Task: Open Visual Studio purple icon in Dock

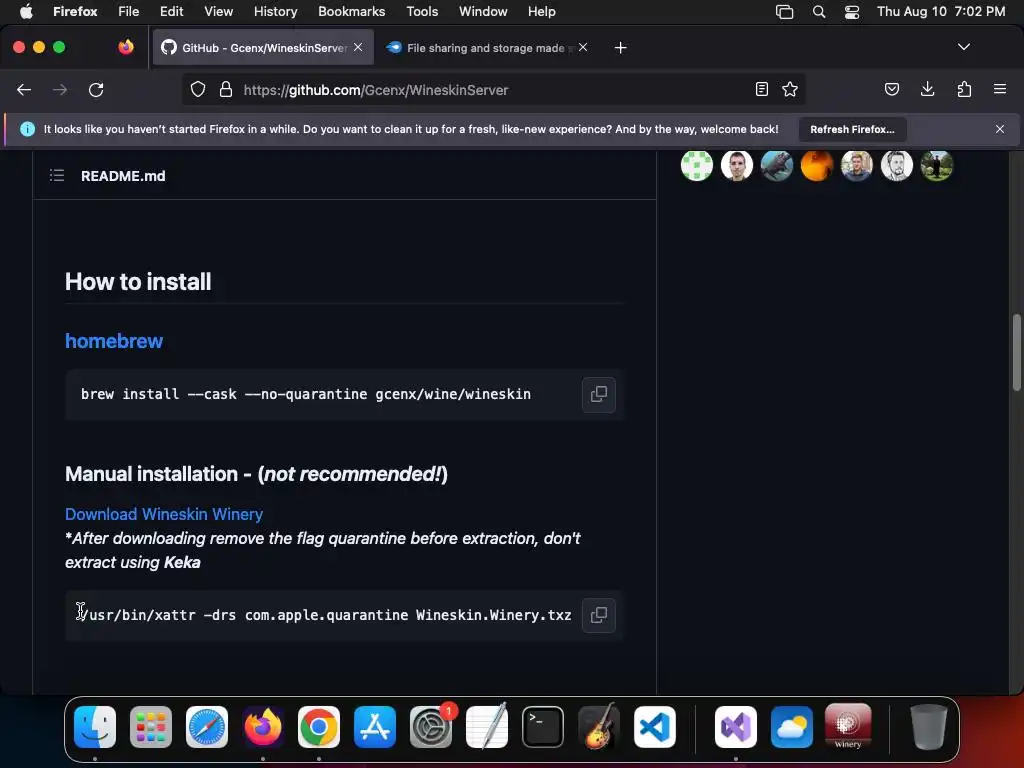Action: tap(736, 727)
